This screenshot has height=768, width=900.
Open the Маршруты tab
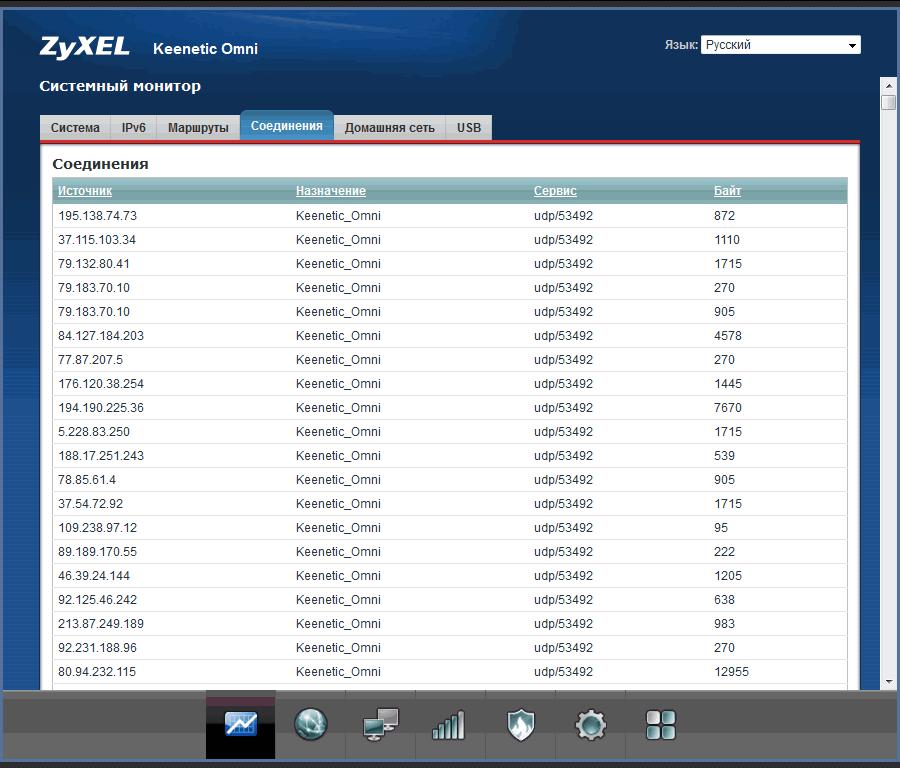pyautogui.click(x=198, y=128)
